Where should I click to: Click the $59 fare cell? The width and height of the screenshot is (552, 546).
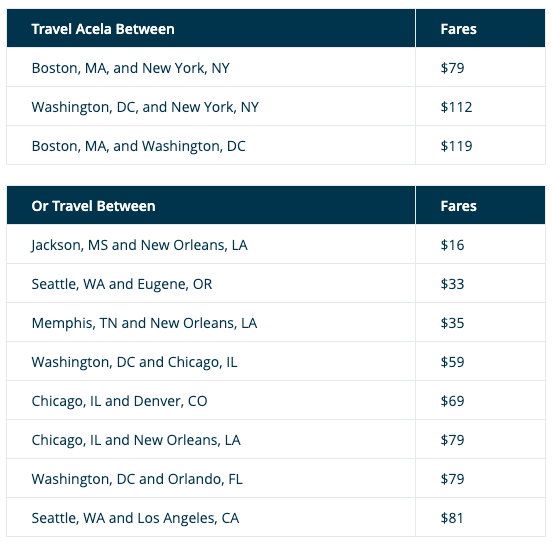pos(452,362)
